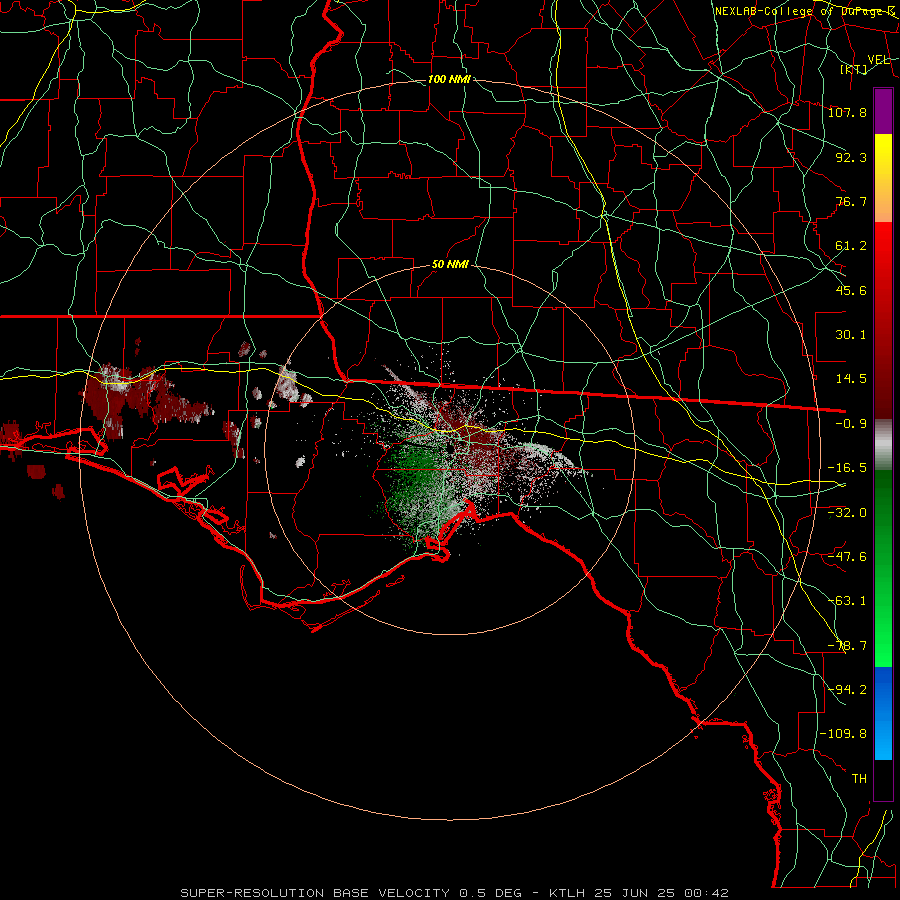This screenshot has width=900, height=900.
Task: Click the purple segment of the color bar
Action: (x=883, y=112)
